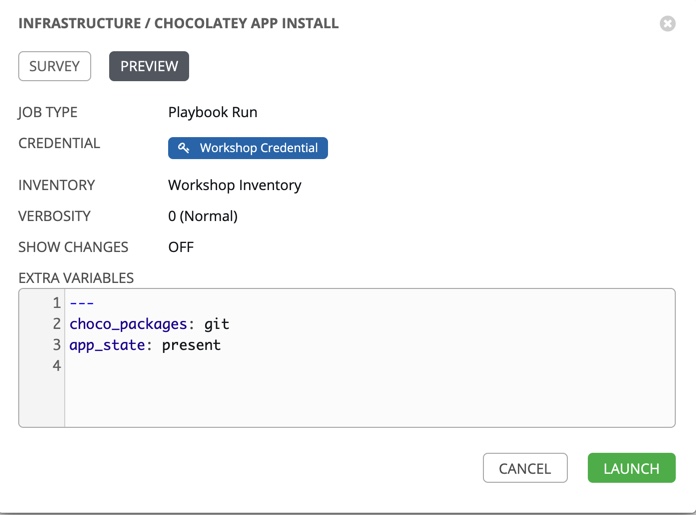This screenshot has width=696, height=515.
Task: Close the Chocolatey App Install dialog
Action: [x=667, y=23]
